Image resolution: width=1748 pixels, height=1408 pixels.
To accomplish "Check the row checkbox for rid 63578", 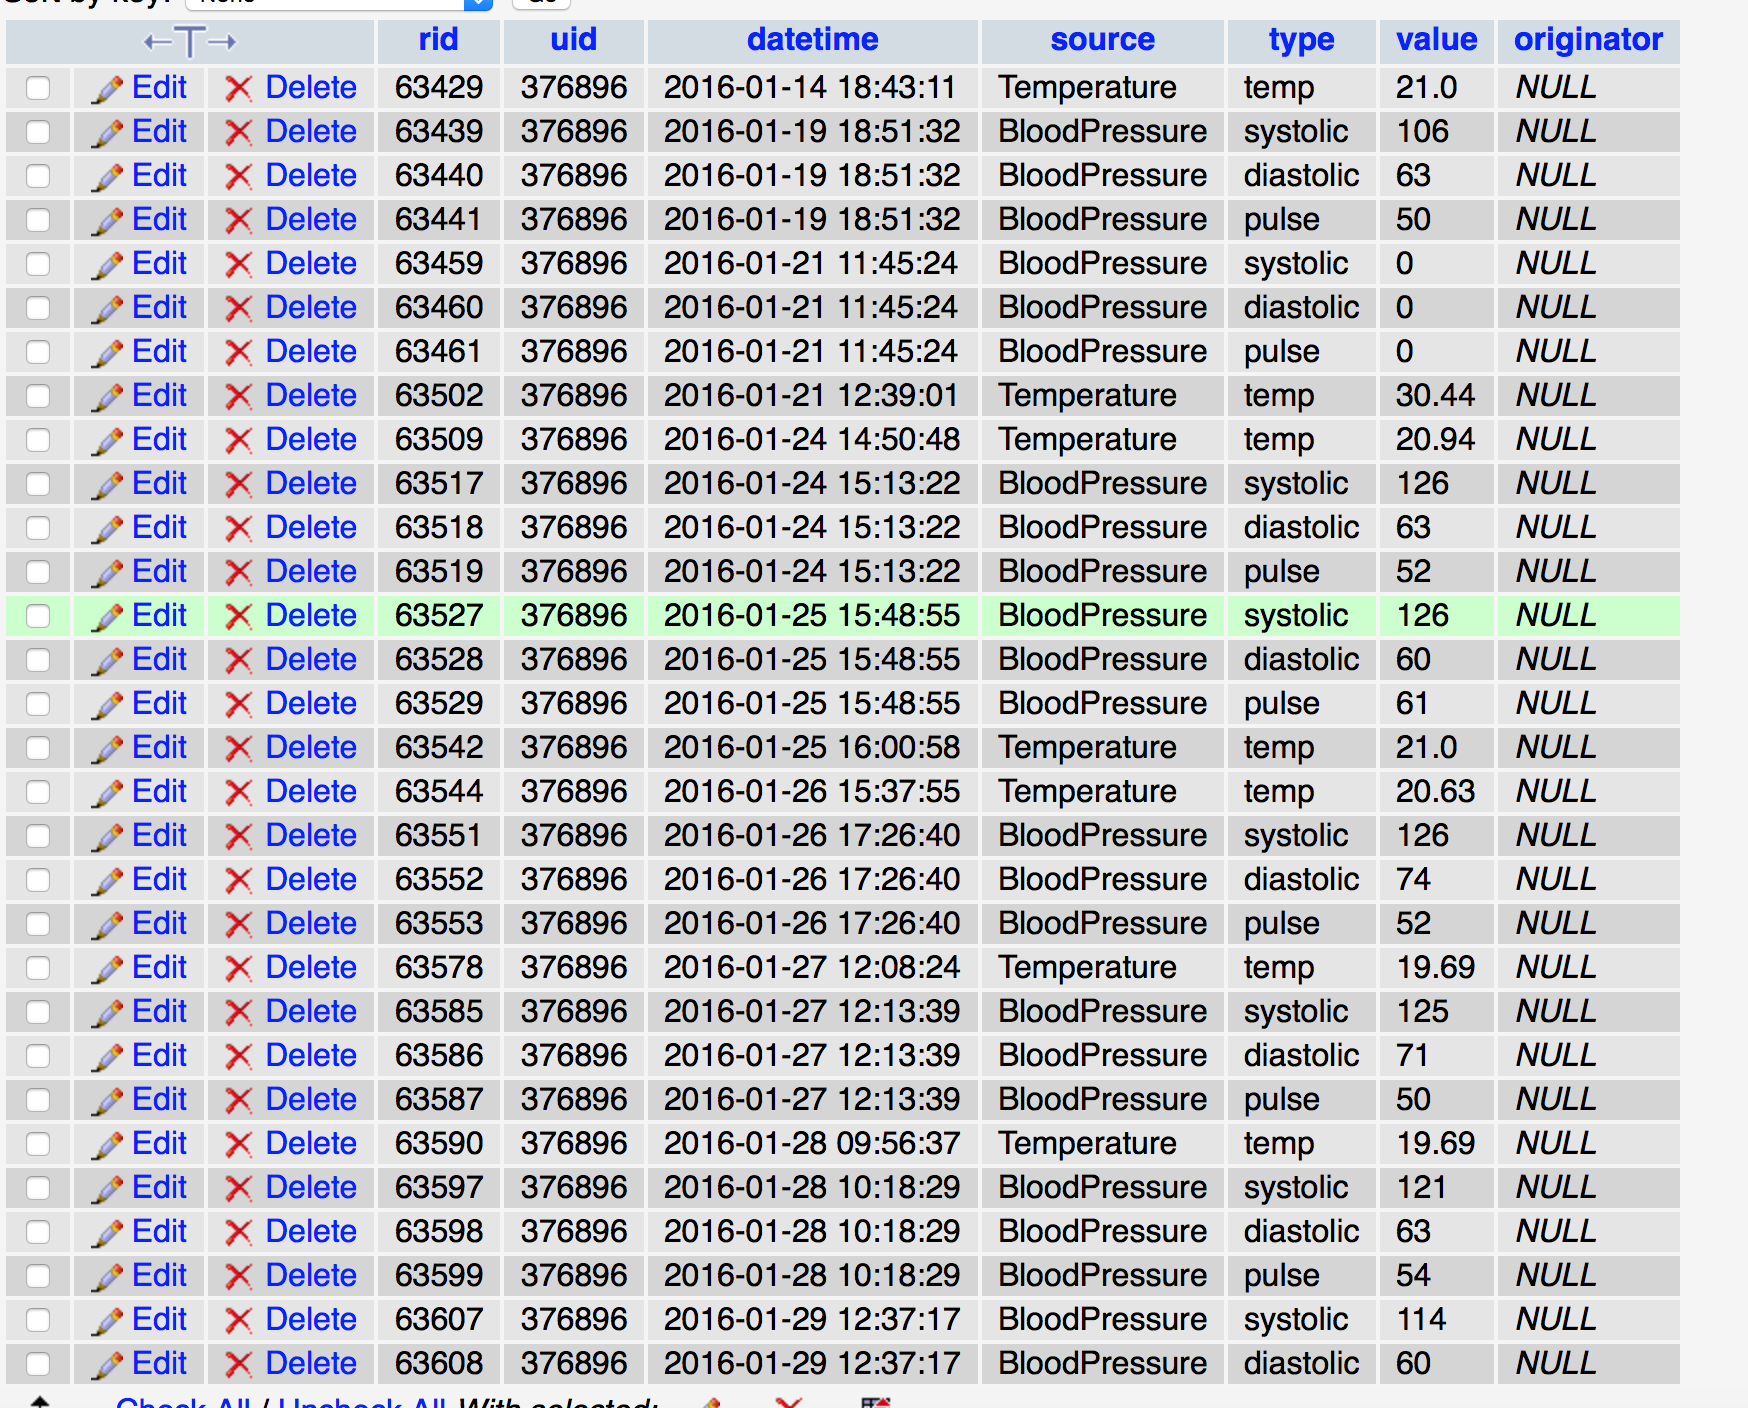I will point(38,968).
